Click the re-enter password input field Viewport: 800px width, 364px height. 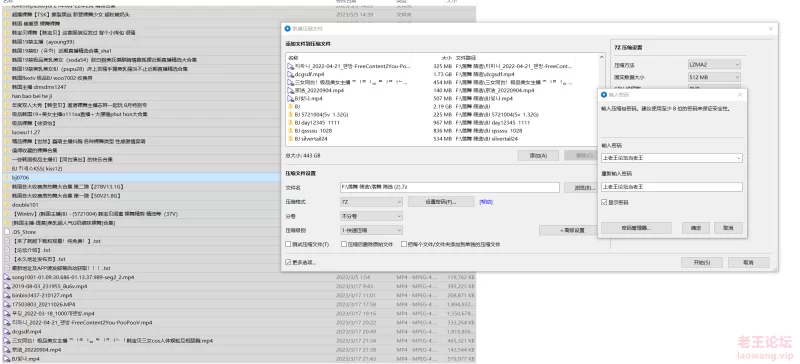(x=671, y=187)
